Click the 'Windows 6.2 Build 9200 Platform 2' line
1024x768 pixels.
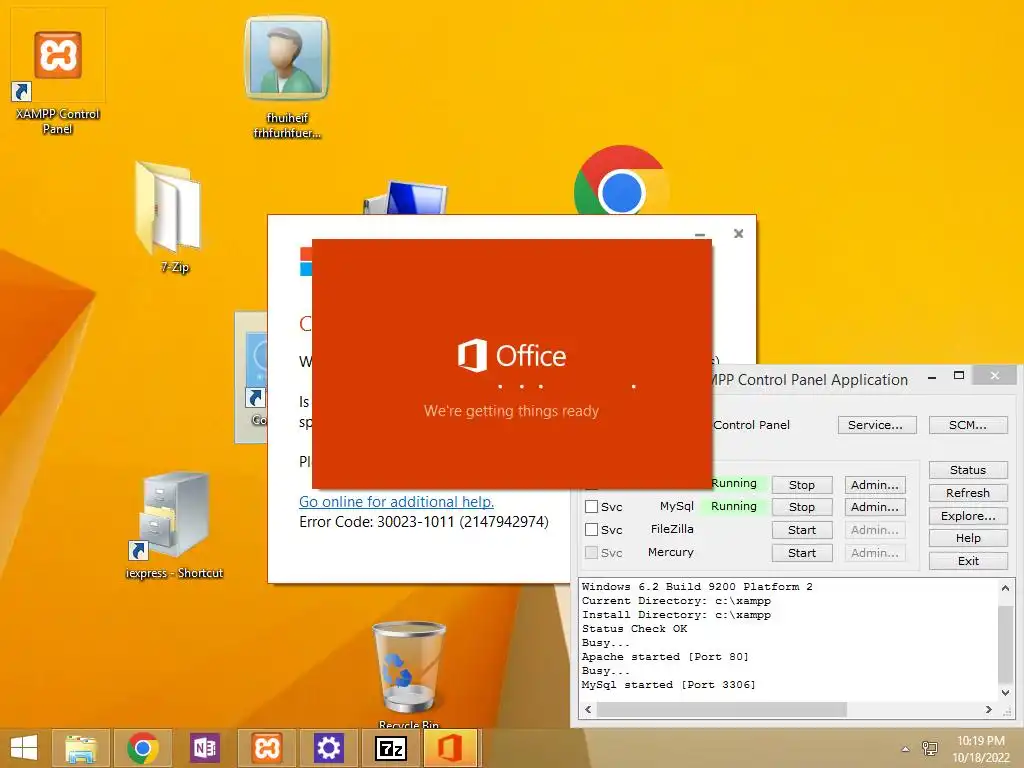coord(697,587)
